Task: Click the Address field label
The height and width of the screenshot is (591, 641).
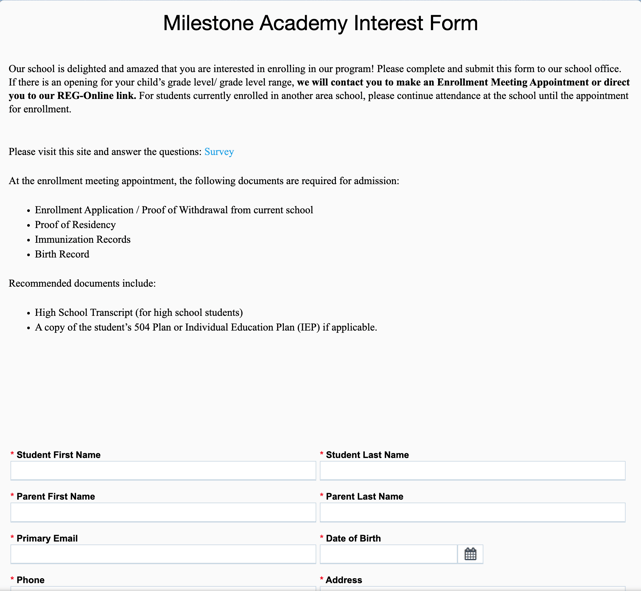Action: (344, 580)
